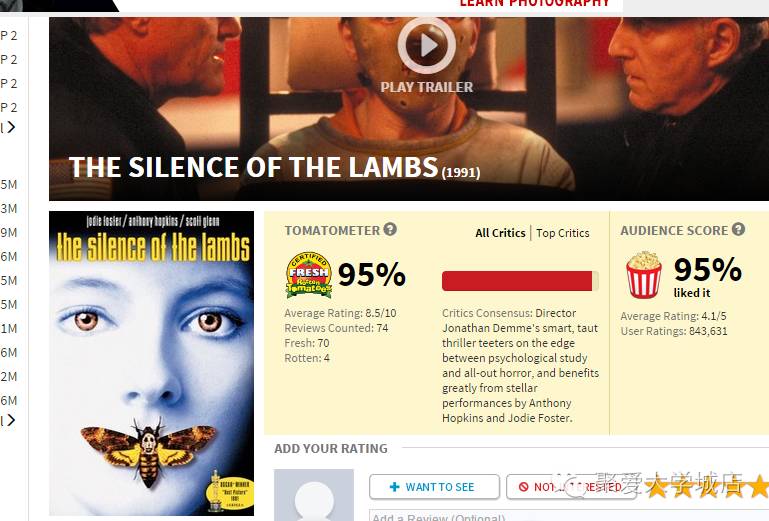The width and height of the screenshot is (769, 521).
Task: Expand the upper left sidebar chevron
Action: (10, 127)
